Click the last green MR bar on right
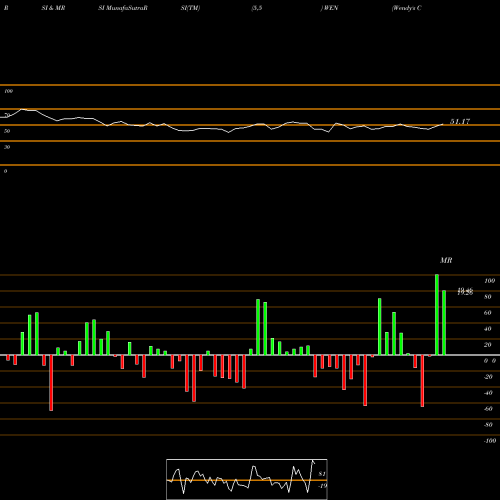Image resolution: width=500 pixels, height=500 pixels. (x=444, y=323)
